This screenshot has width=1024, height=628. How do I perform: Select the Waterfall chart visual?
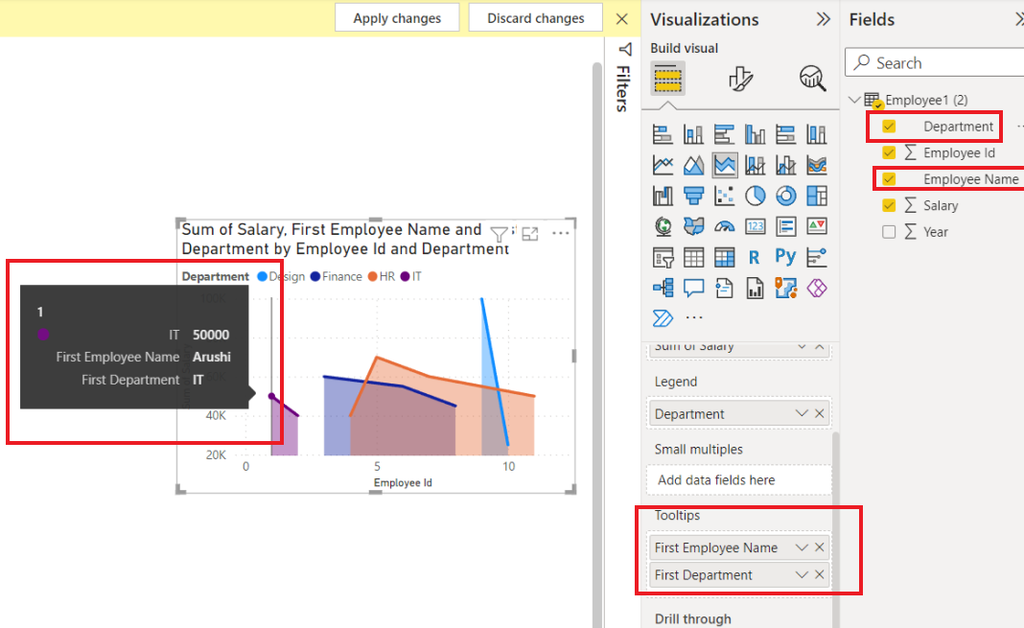(x=662, y=195)
